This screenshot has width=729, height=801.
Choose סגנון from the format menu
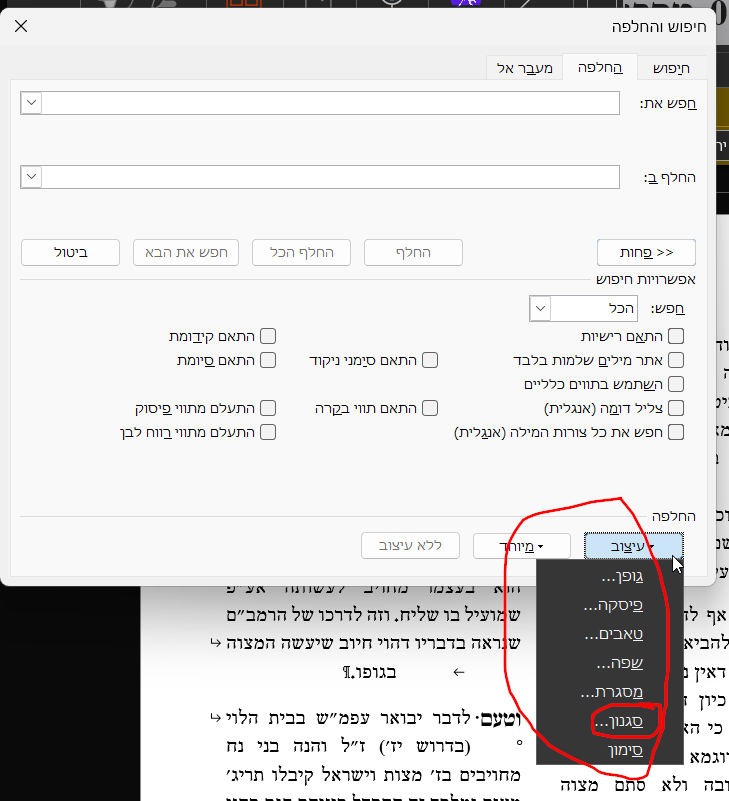(610, 721)
